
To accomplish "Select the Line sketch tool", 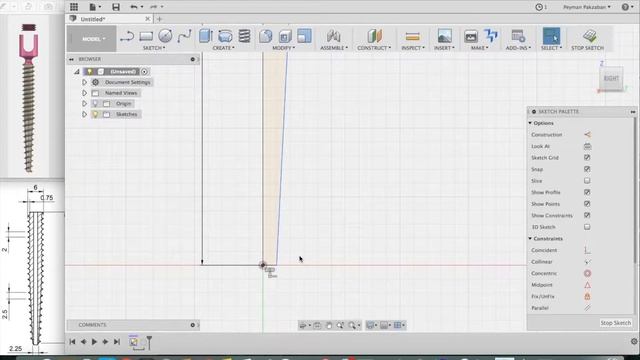I will [127, 36].
